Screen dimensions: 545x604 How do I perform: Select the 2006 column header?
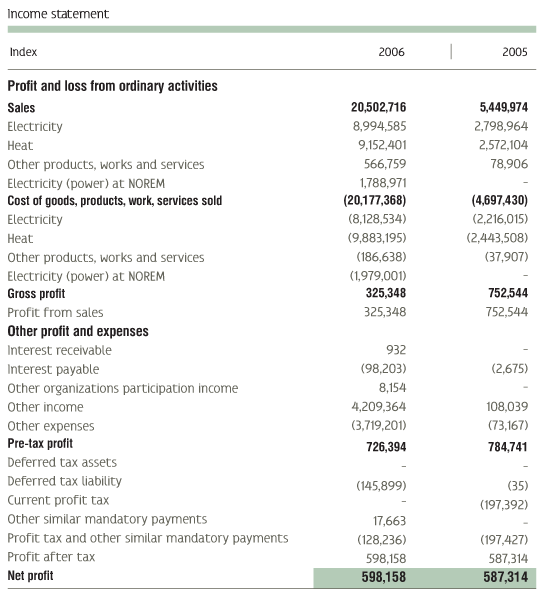tap(391, 52)
